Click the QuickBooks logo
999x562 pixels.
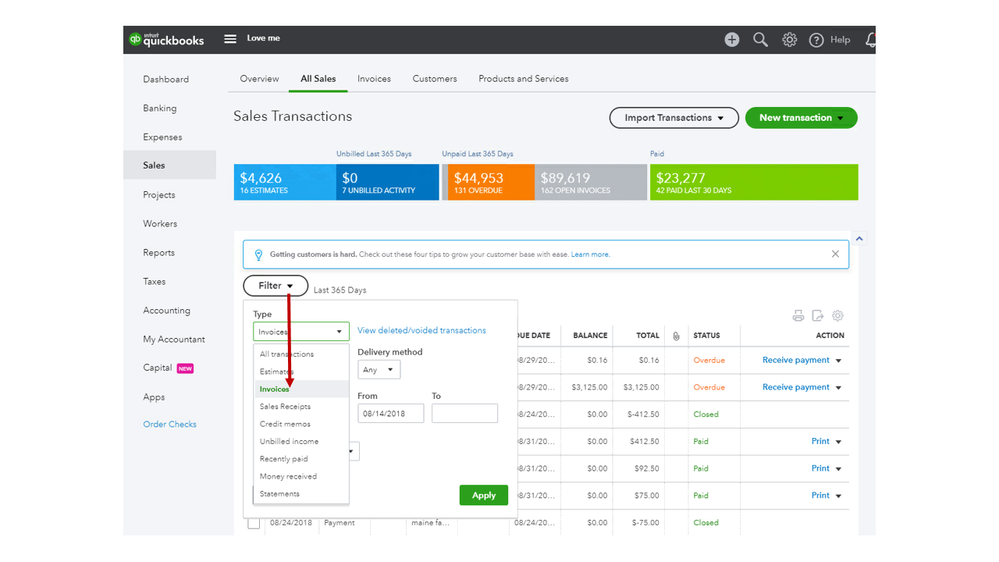point(166,40)
